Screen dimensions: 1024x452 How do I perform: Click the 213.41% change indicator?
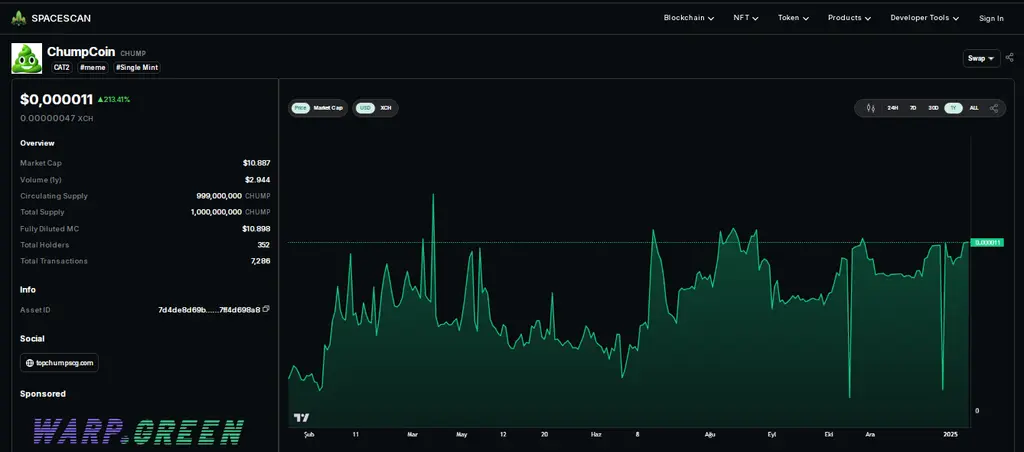pos(114,99)
